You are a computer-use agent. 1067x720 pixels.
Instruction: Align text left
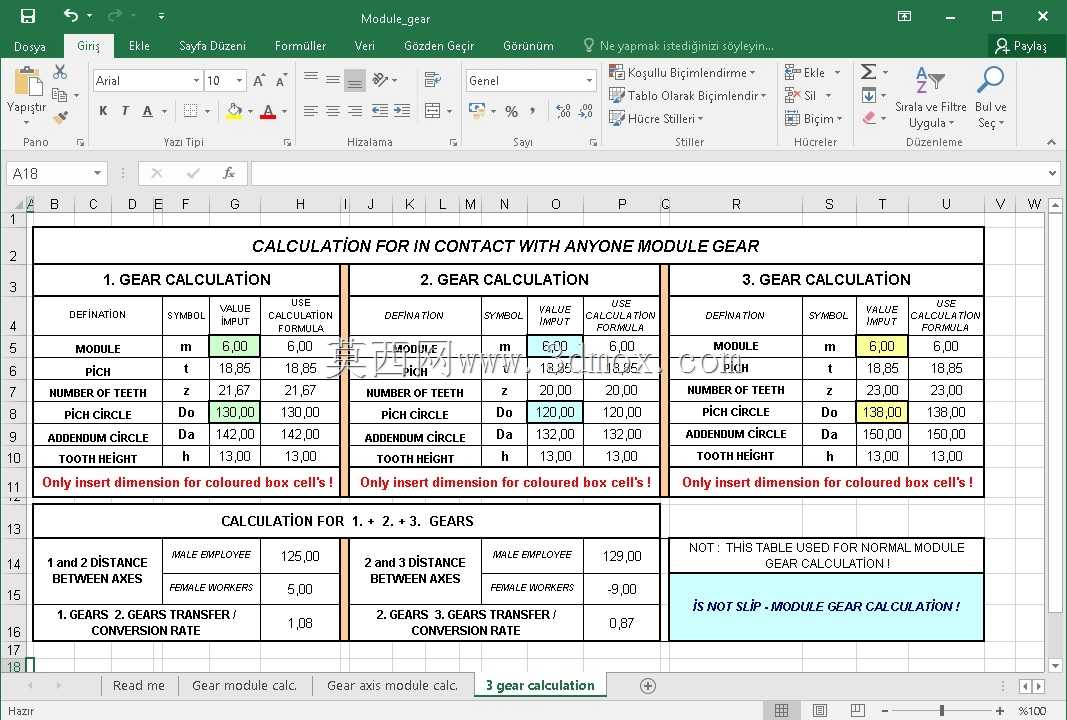[x=311, y=110]
